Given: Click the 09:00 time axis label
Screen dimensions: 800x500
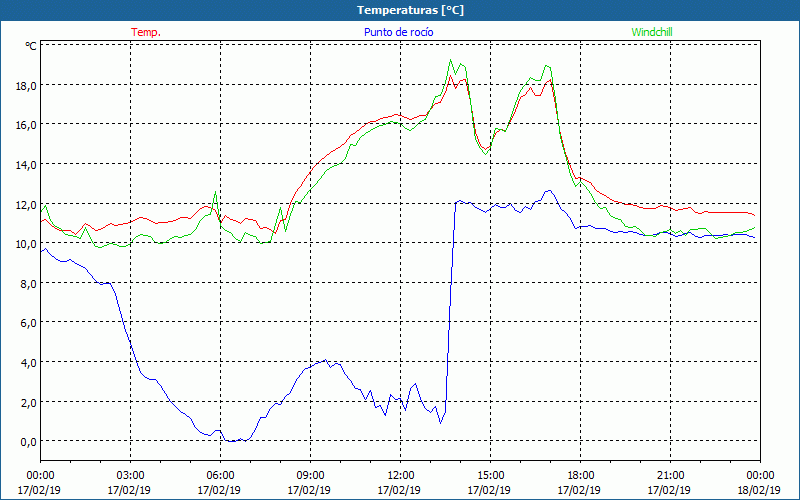Looking at the screenshot, I should (x=310, y=476).
